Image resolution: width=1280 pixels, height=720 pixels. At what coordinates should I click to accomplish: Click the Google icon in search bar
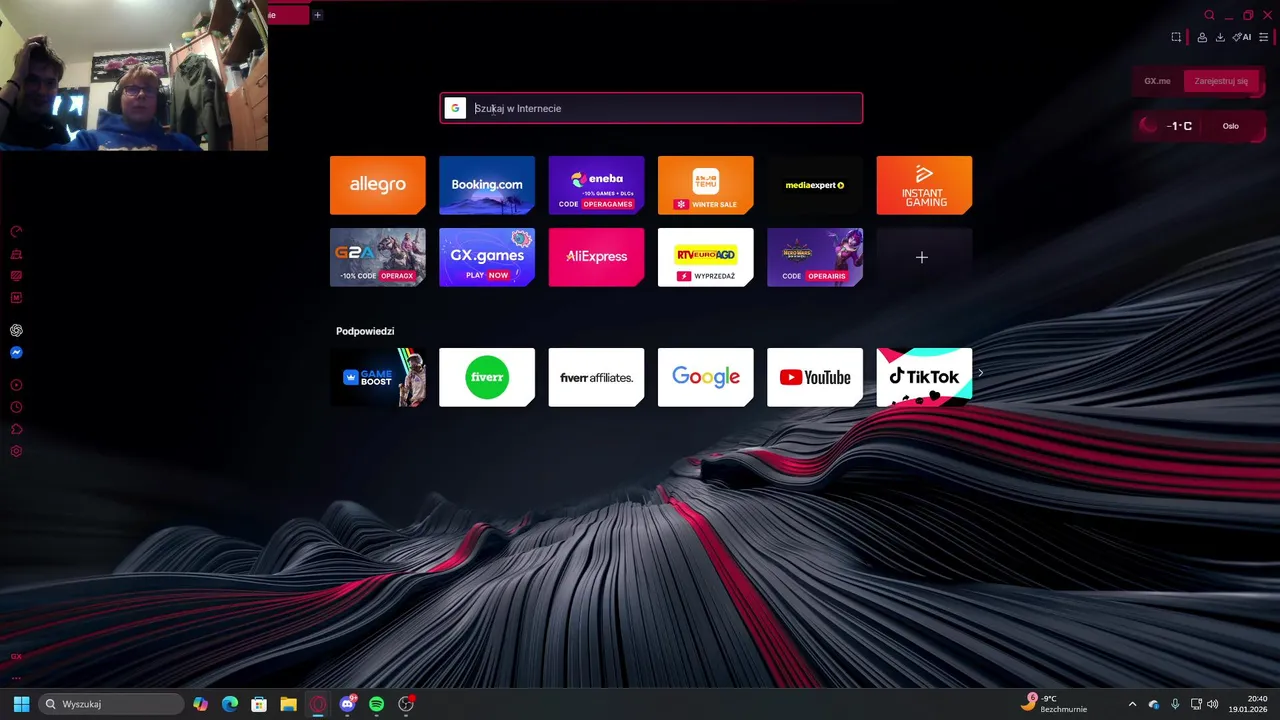point(455,108)
